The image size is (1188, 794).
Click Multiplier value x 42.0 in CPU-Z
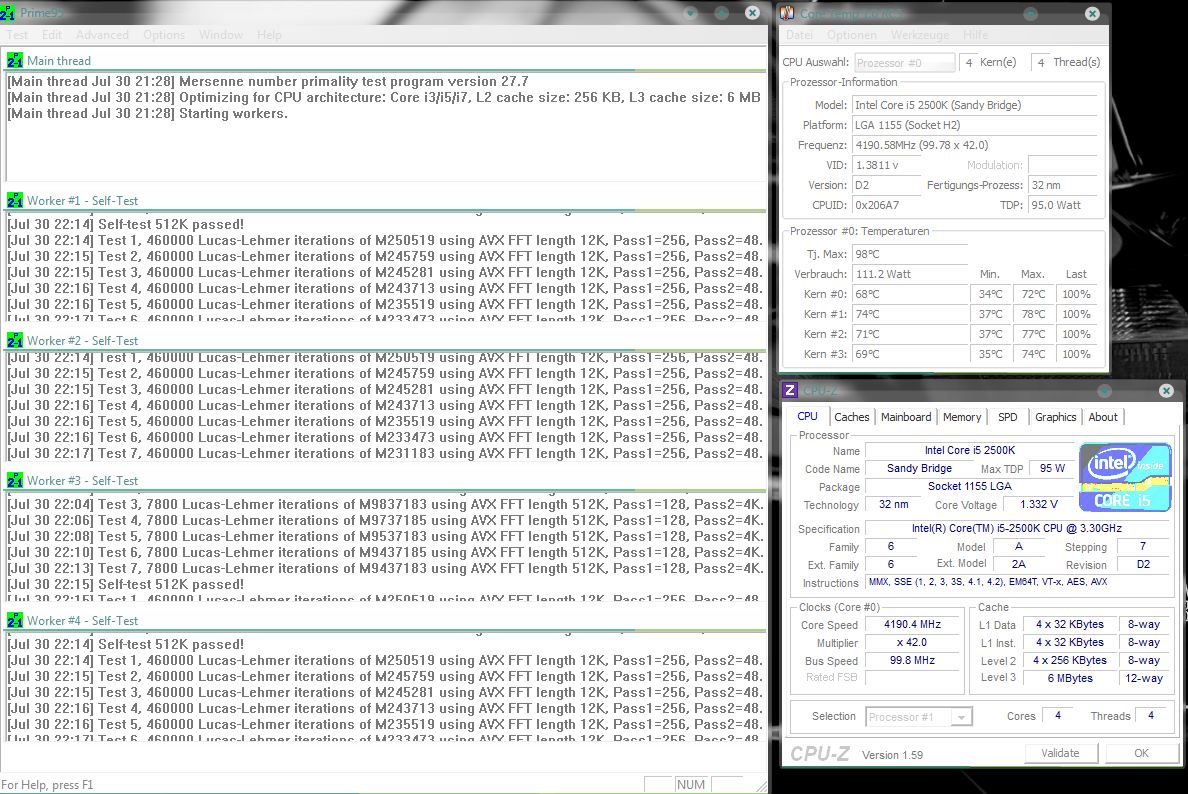(x=912, y=642)
